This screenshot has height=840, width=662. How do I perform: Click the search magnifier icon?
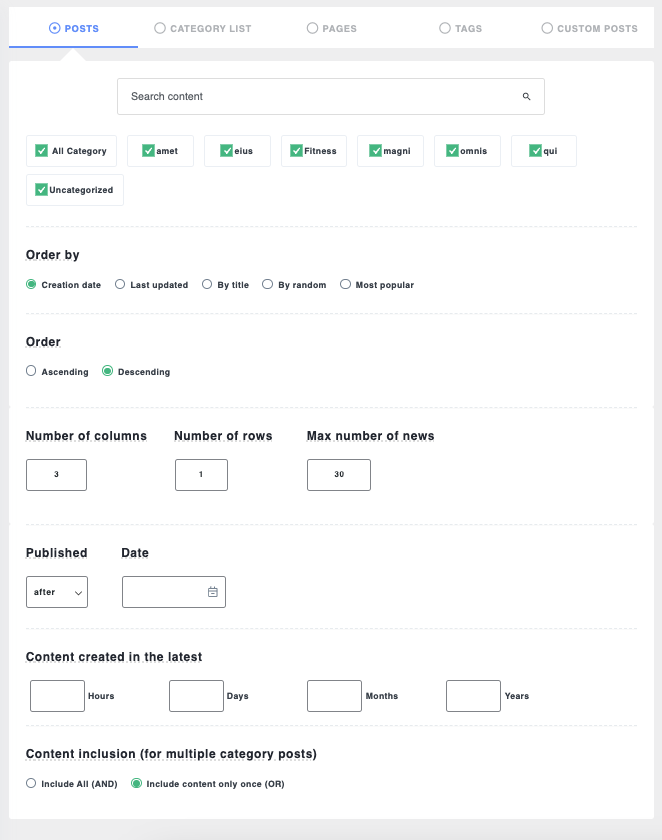[526, 97]
